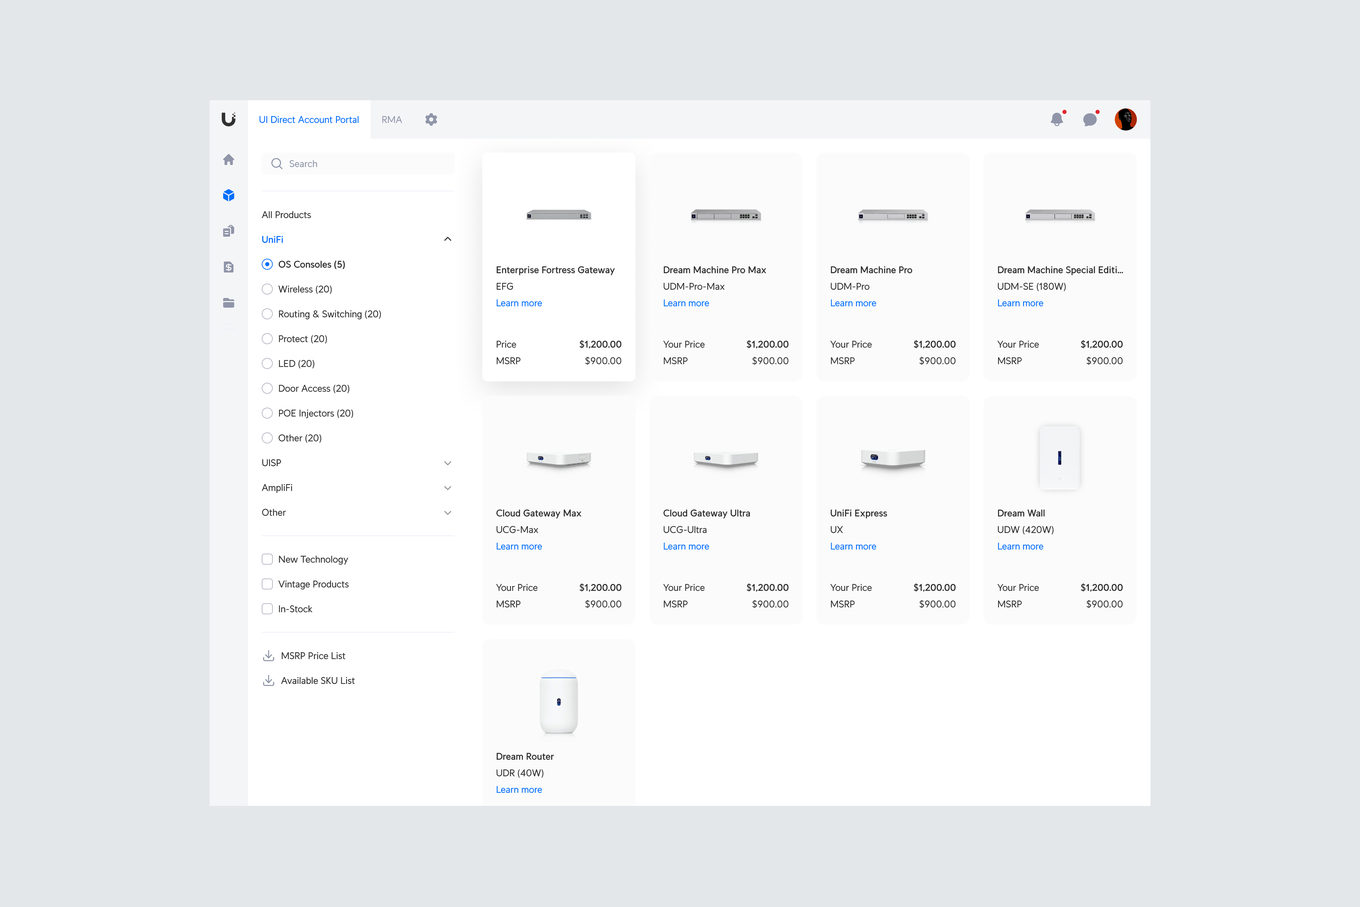Open Learn more for Enterprise Fortress Gateway

coord(519,304)
